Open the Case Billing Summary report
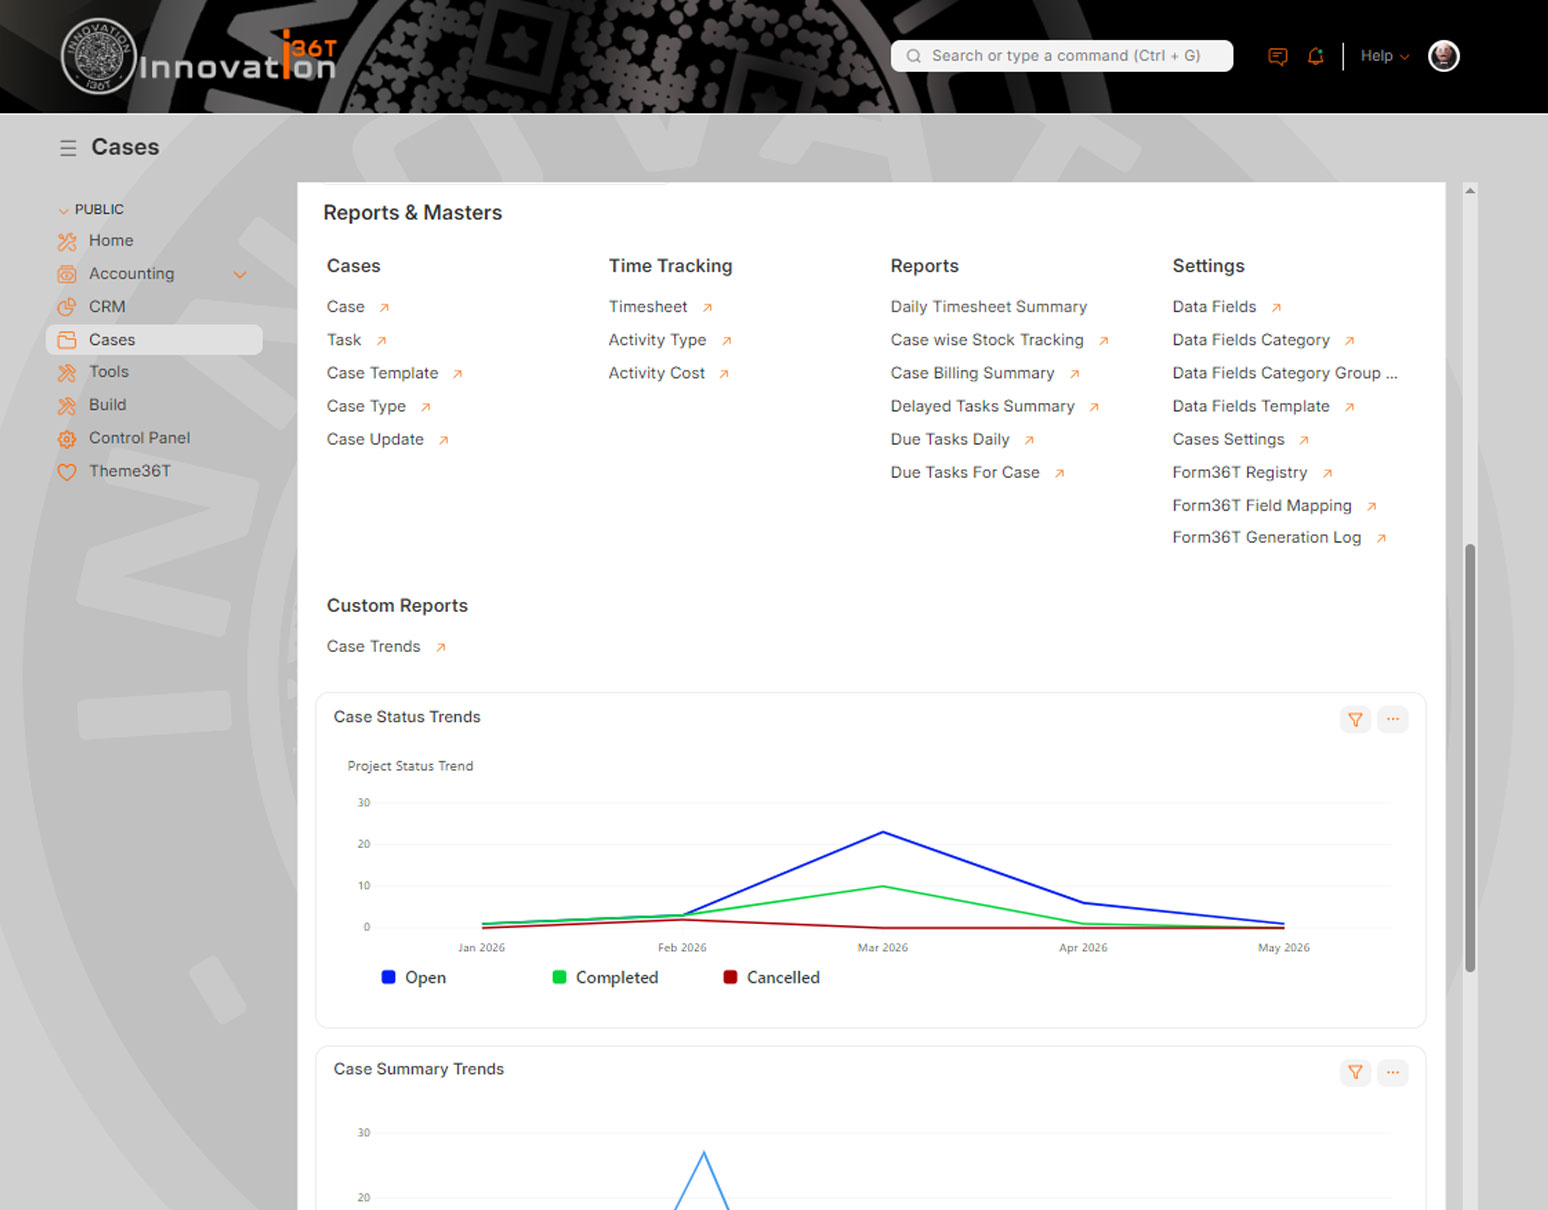The image size is (1548, 1210). pyautogui.click(x=972, y=373)
